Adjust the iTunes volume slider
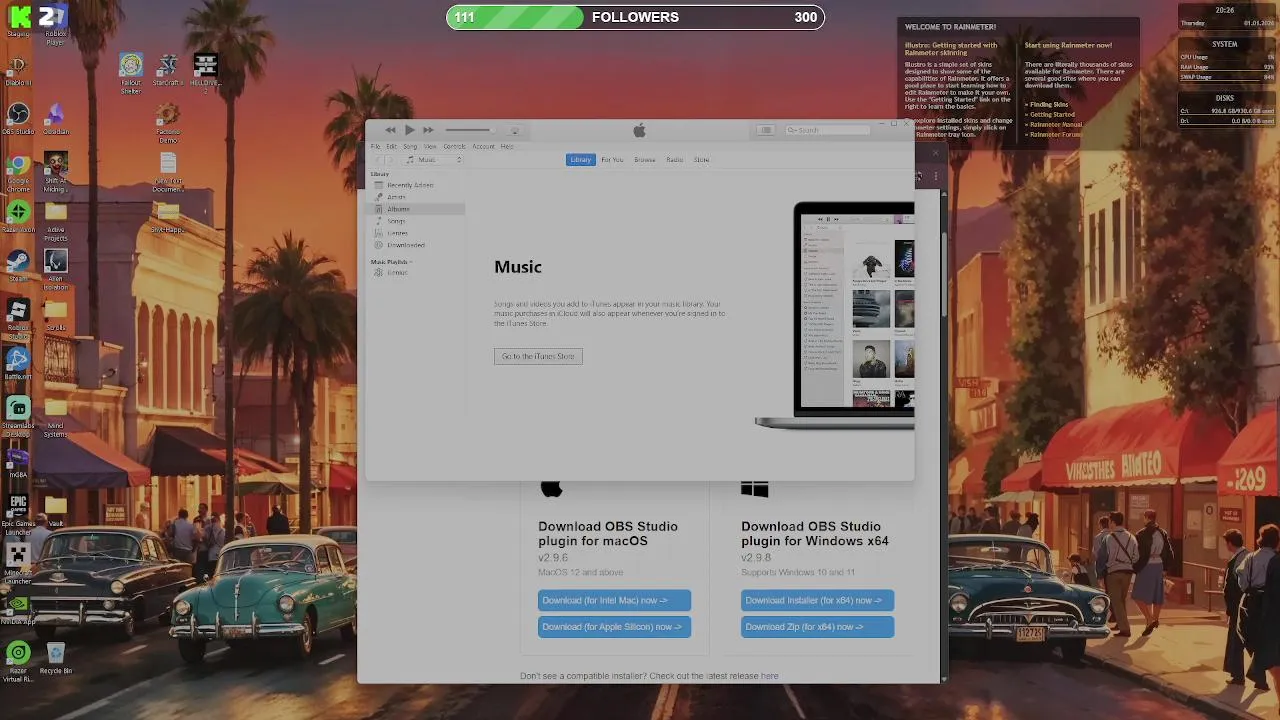The width and height of the screenshot is (1280, 720). [x=469, y=130]
